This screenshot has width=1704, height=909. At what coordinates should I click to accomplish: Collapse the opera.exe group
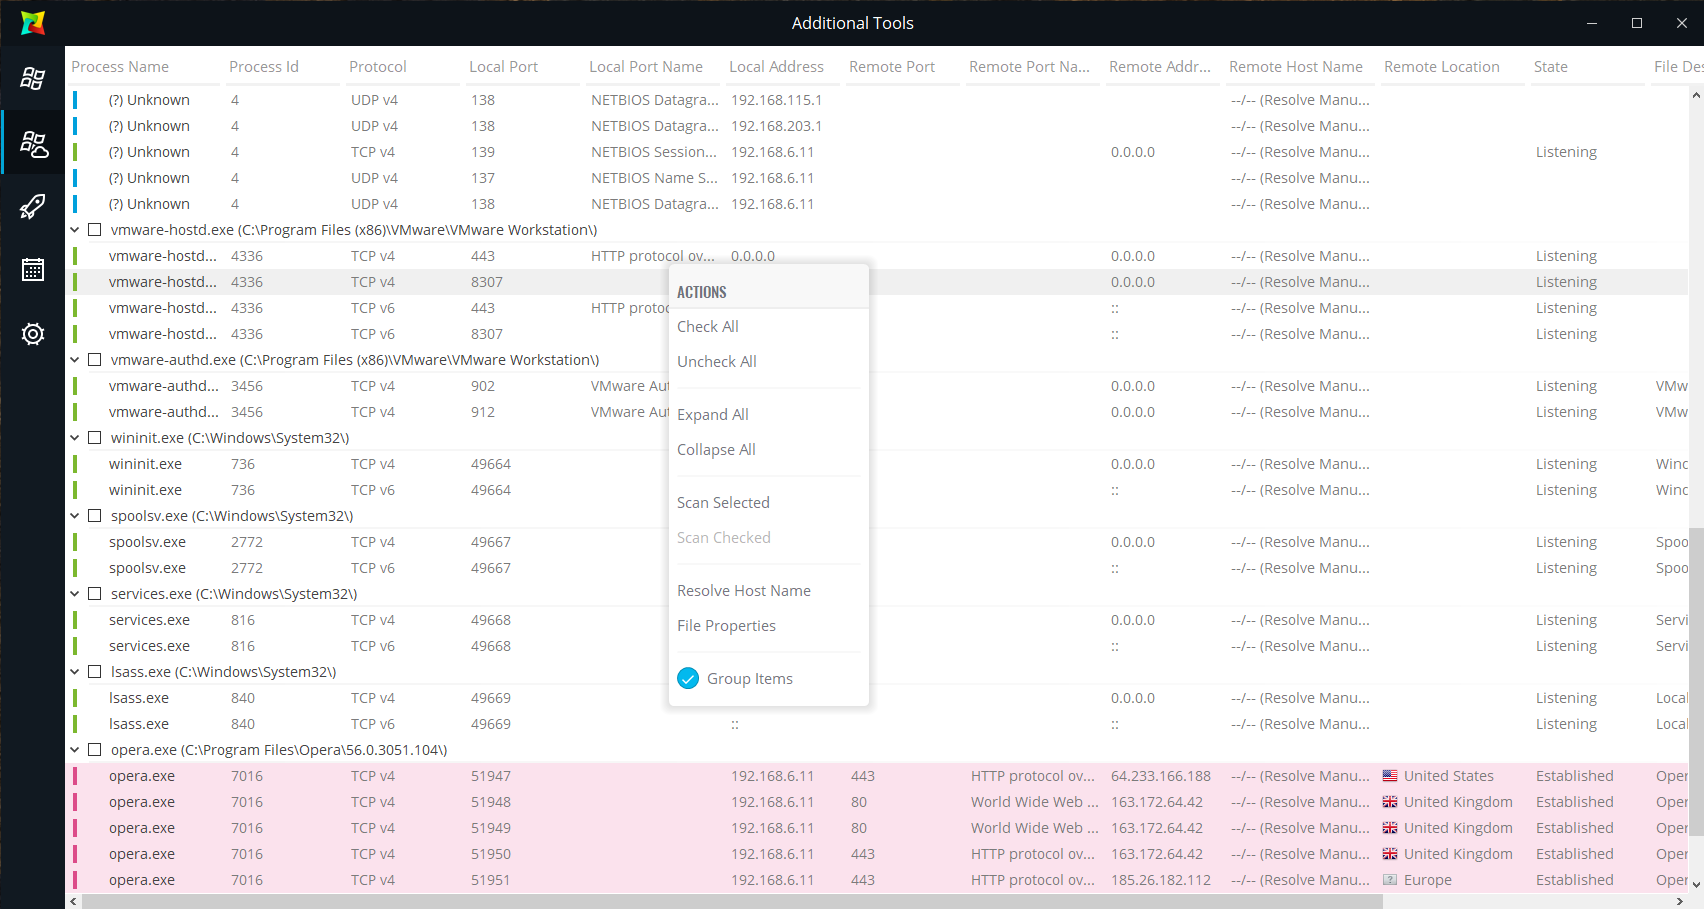pos(75,750)
